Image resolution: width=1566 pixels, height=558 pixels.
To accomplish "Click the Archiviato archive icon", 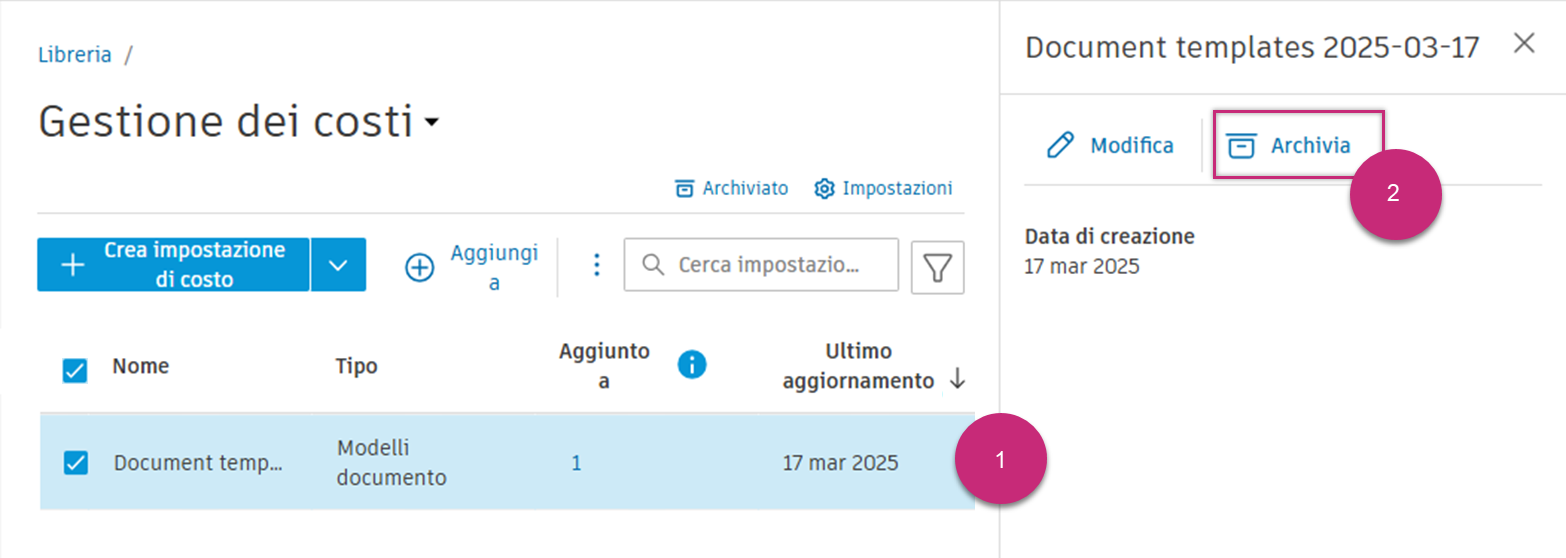I will 685,188.
